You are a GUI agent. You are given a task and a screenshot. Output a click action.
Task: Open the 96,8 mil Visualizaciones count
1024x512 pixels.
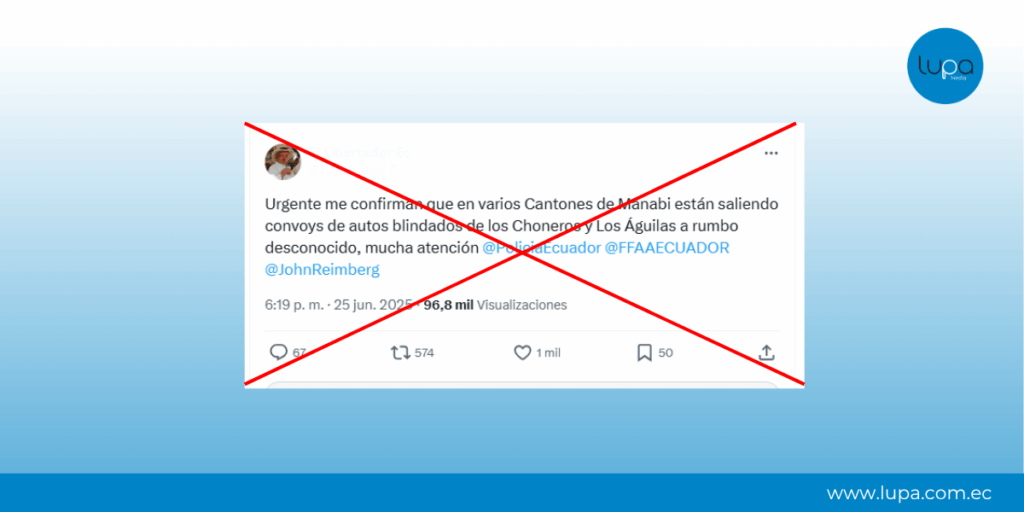[495, 305]
